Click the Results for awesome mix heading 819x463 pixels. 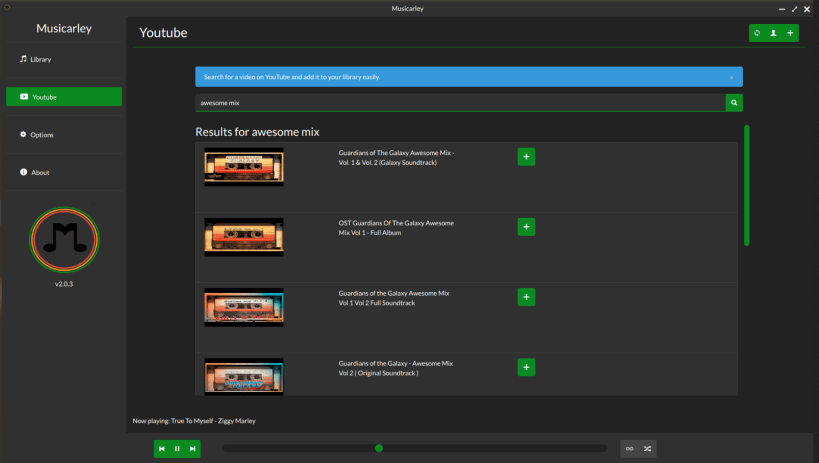coord(257,132)
